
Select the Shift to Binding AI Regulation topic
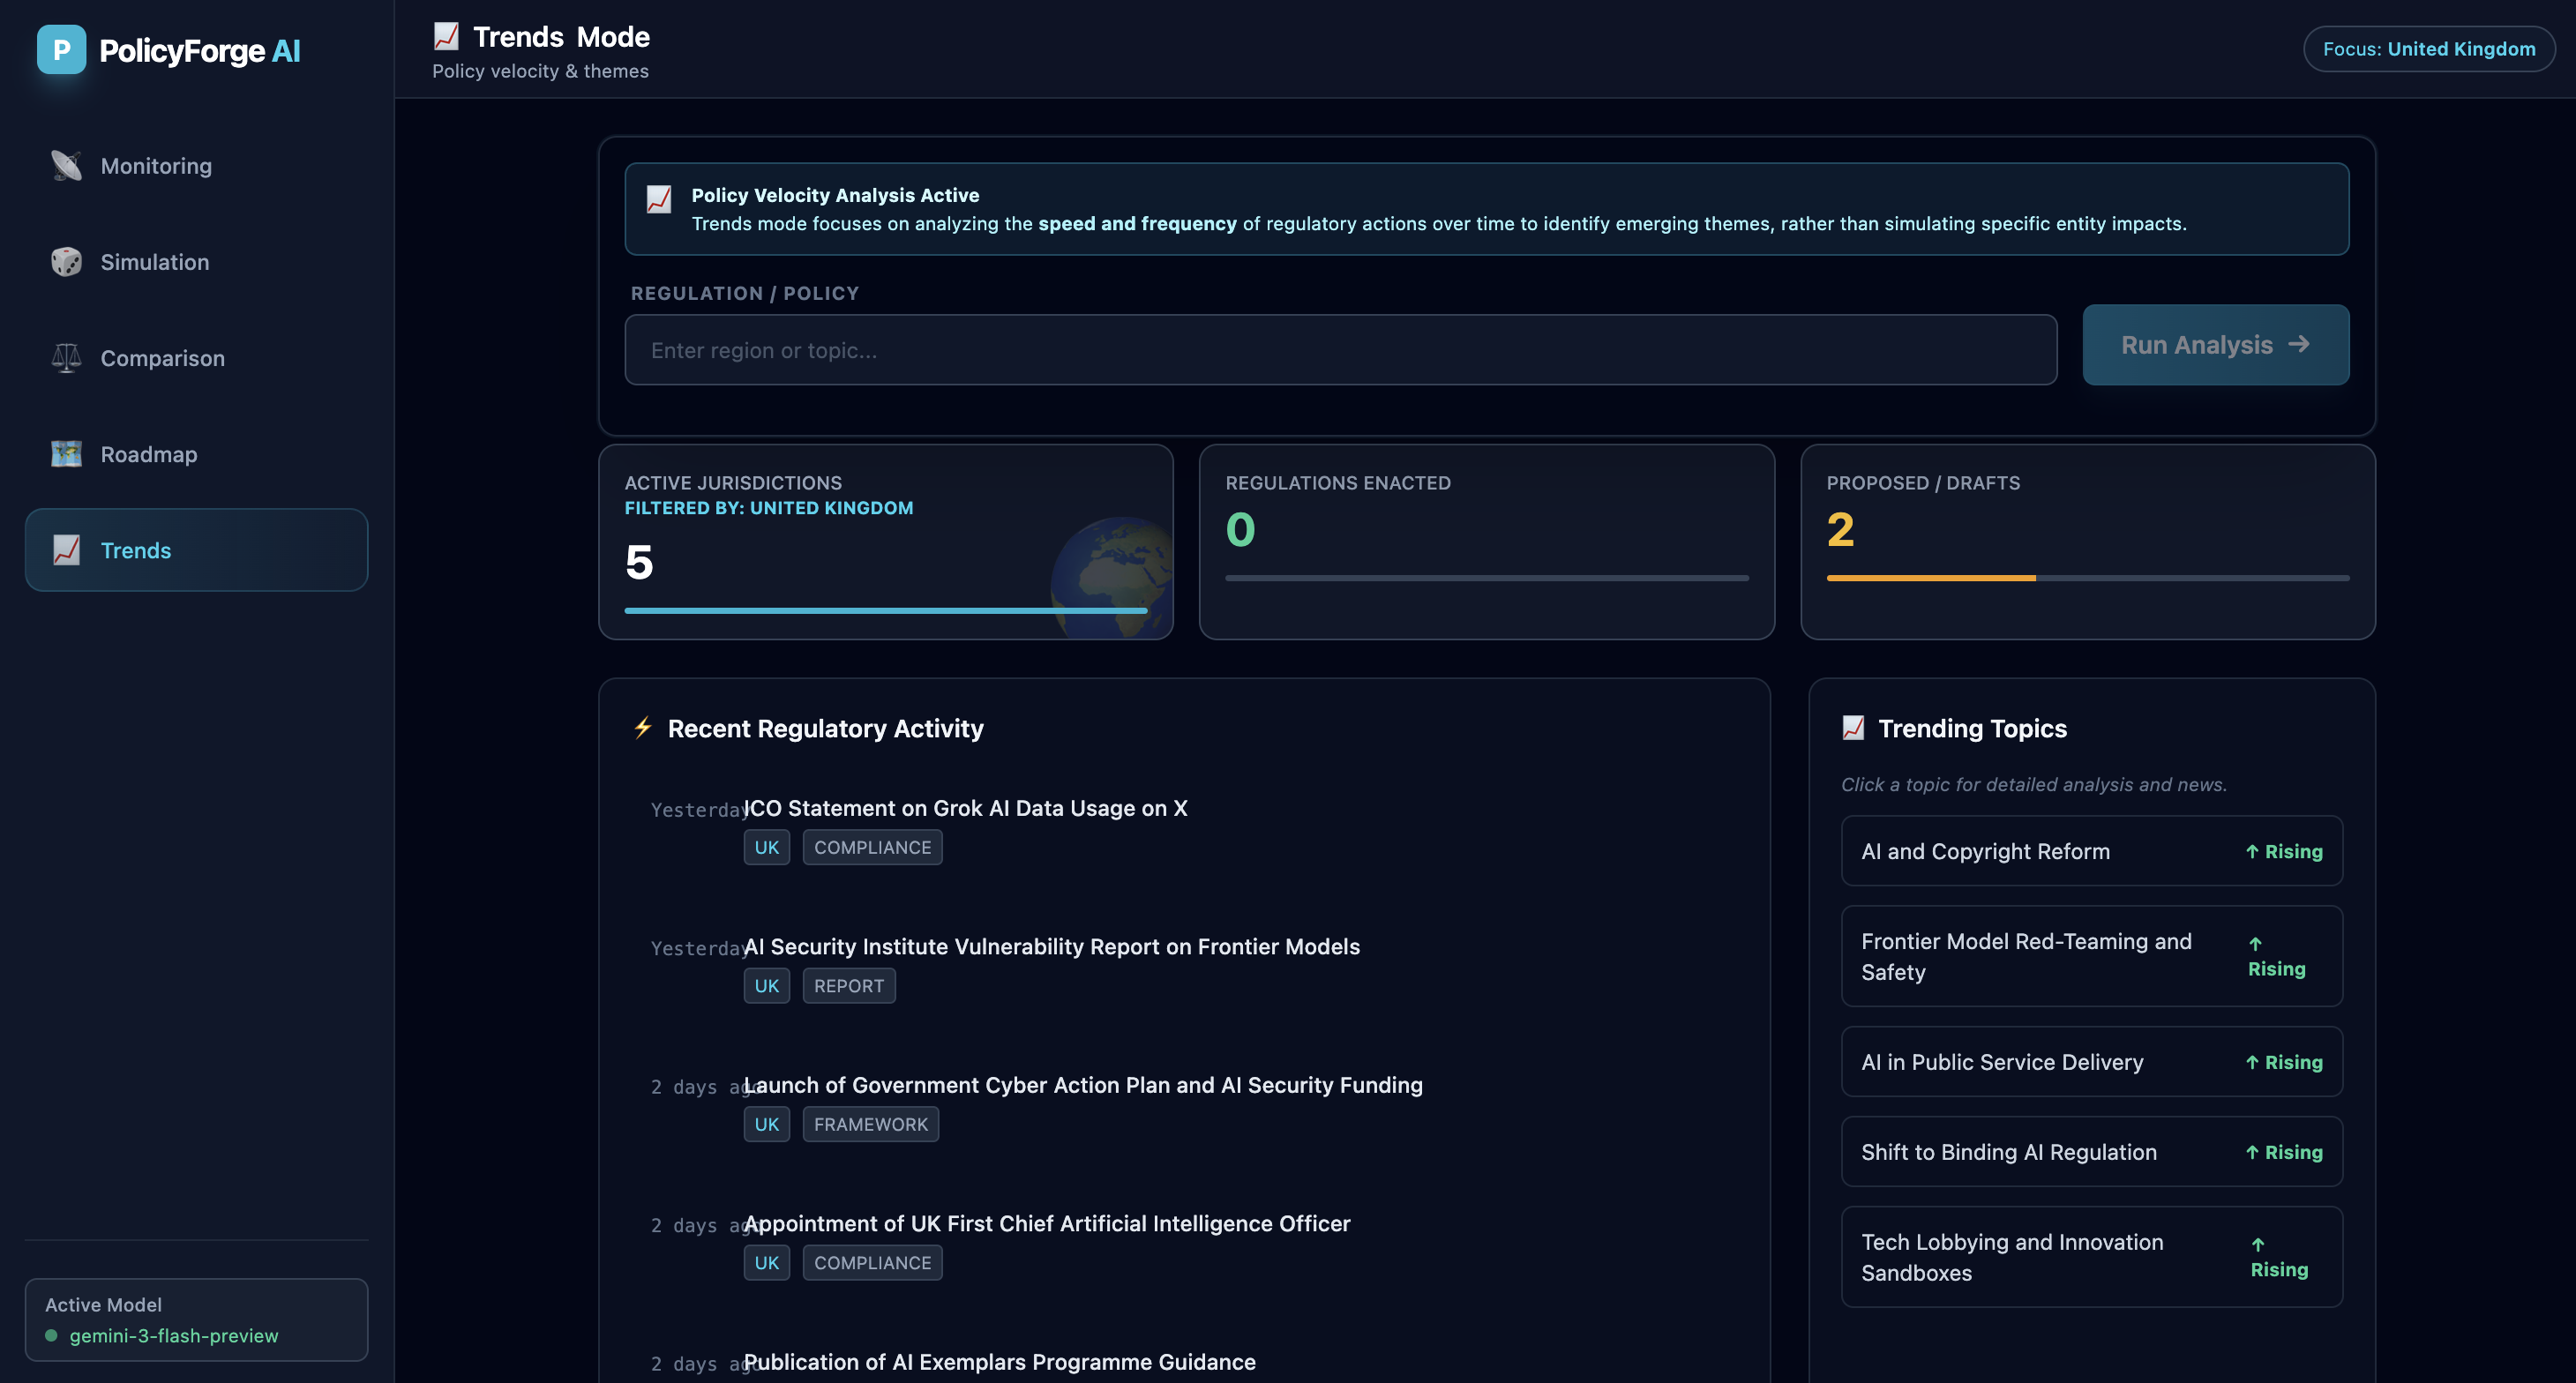(x=2091, y=1152)
